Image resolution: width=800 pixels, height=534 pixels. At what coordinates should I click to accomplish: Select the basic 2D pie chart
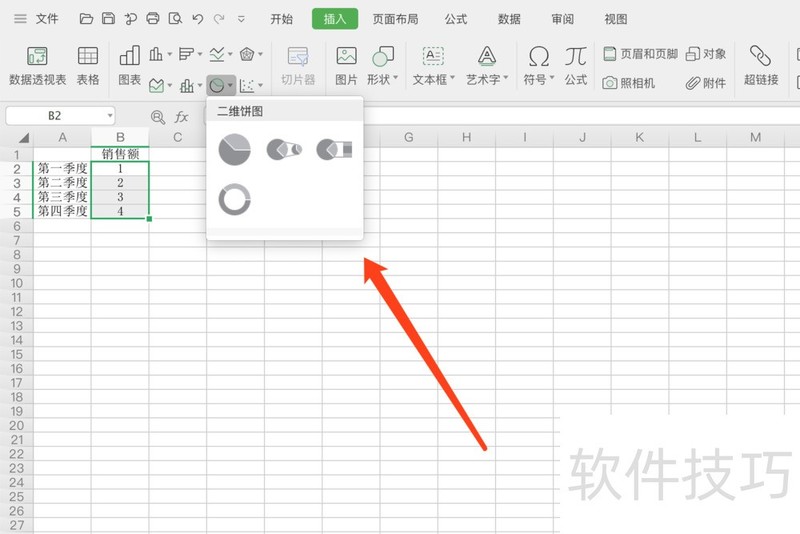pos(235,150)
